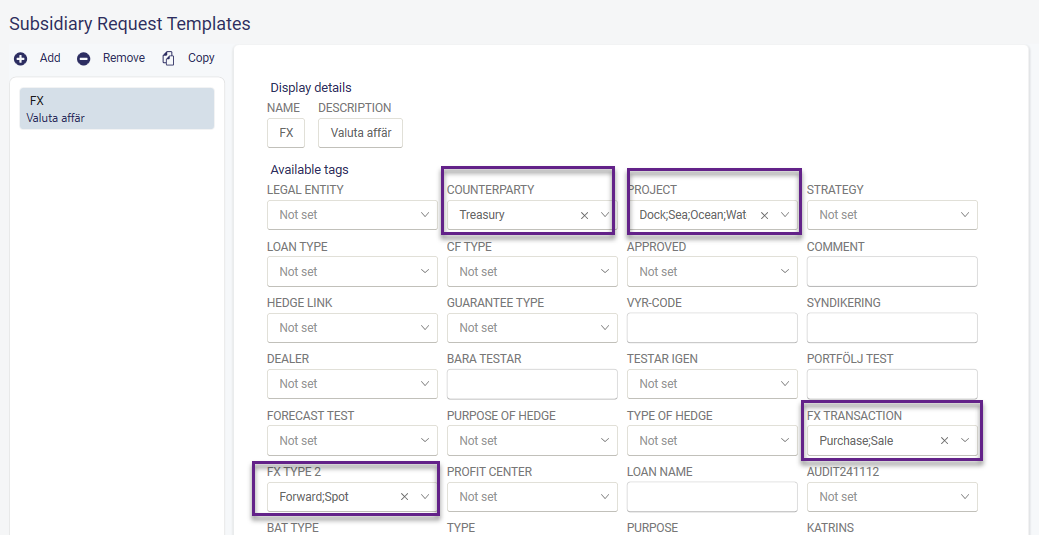The width and height of the screenshot is (1039, 535).
Task: Clear the FX Transaction Purchase;Sale value
Action: [944, 440]
